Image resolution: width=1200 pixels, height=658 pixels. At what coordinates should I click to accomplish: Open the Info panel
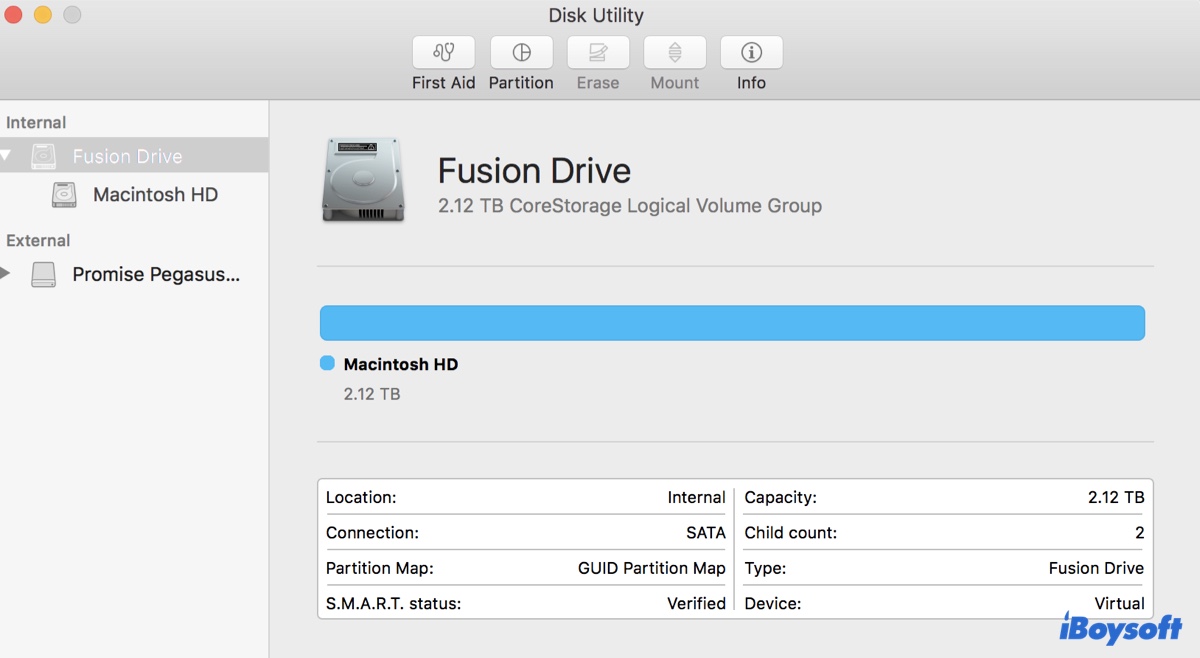751,62
